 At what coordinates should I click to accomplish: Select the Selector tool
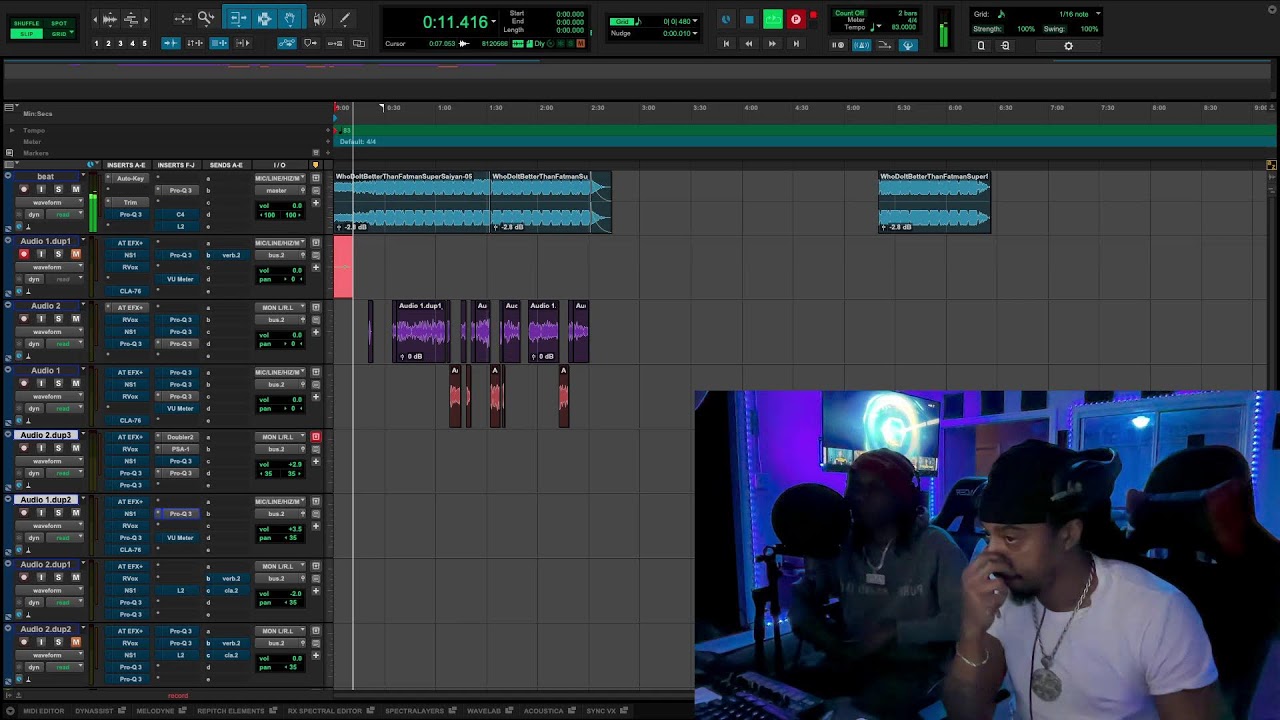(x=264, y=18)
